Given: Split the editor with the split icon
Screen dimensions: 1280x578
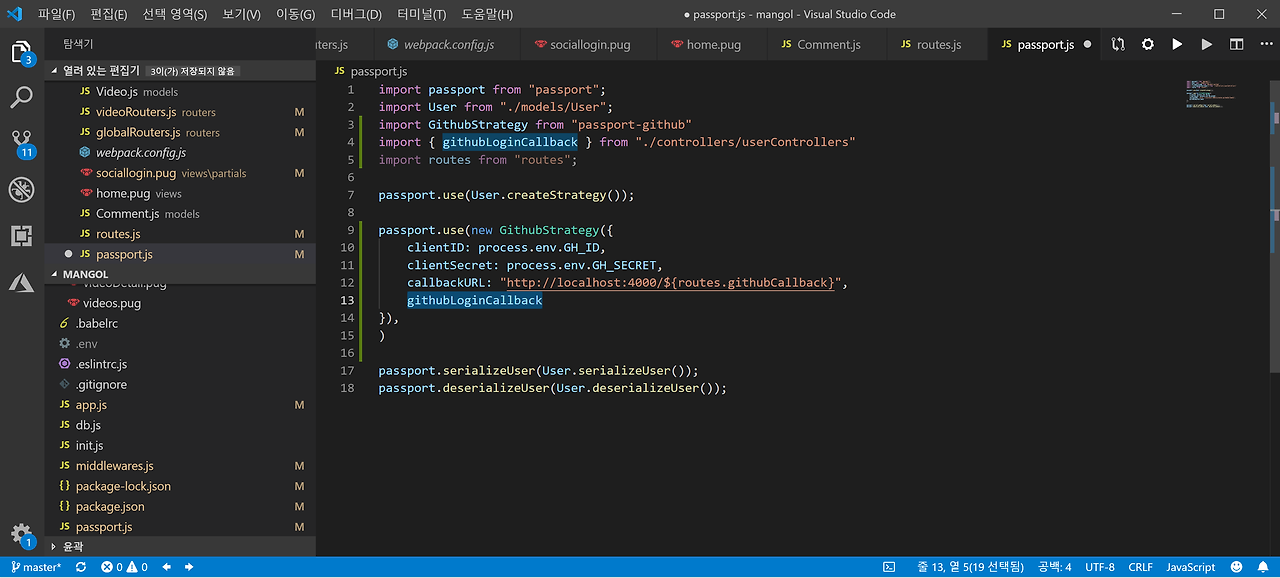Looking at the screenshot, I should coord(1237,44).
